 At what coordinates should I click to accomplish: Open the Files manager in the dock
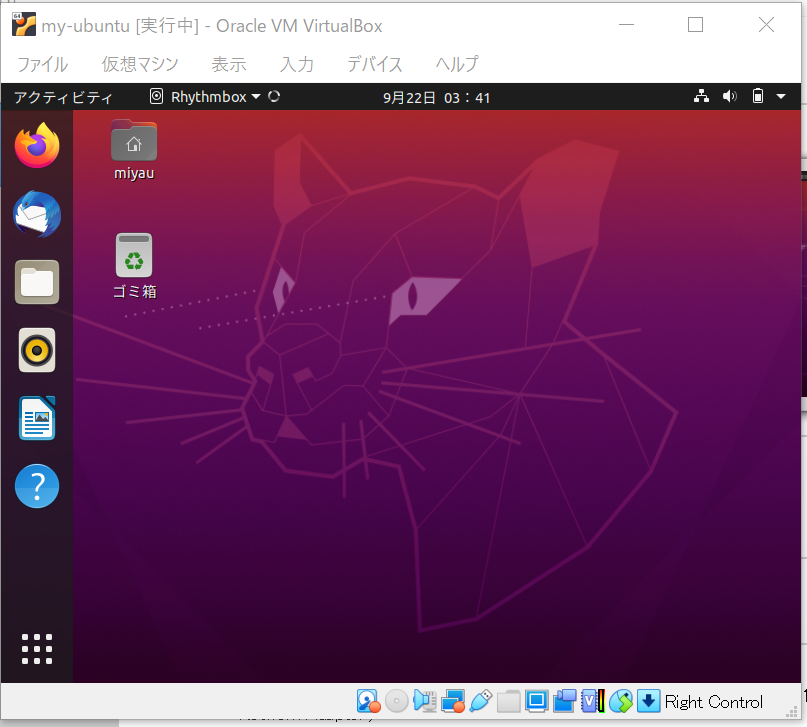pos(37,282)
